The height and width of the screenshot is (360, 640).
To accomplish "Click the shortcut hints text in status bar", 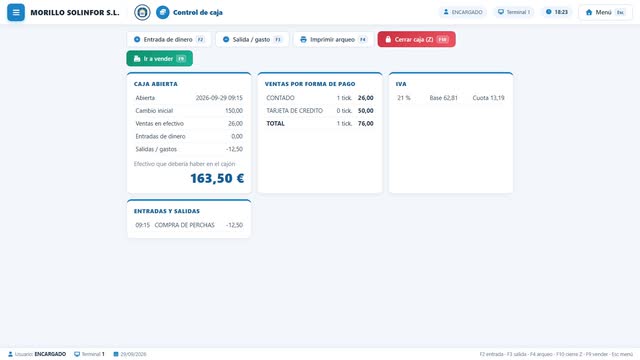I will point(556,354).
